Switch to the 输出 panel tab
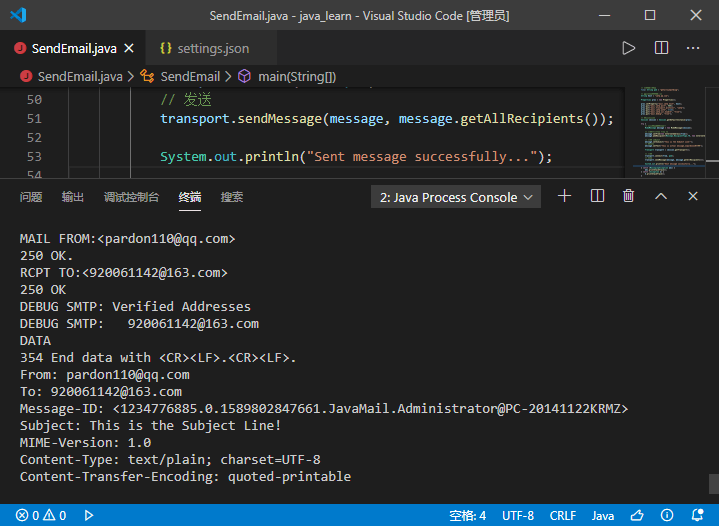Viewport: 719px width, 526px height. (73, 197)
